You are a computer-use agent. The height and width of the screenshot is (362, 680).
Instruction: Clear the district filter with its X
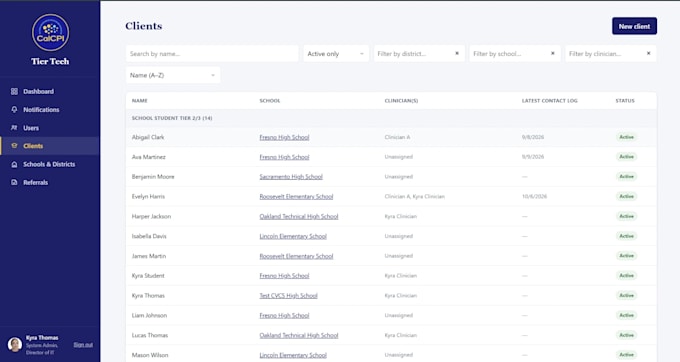point(457,53)
